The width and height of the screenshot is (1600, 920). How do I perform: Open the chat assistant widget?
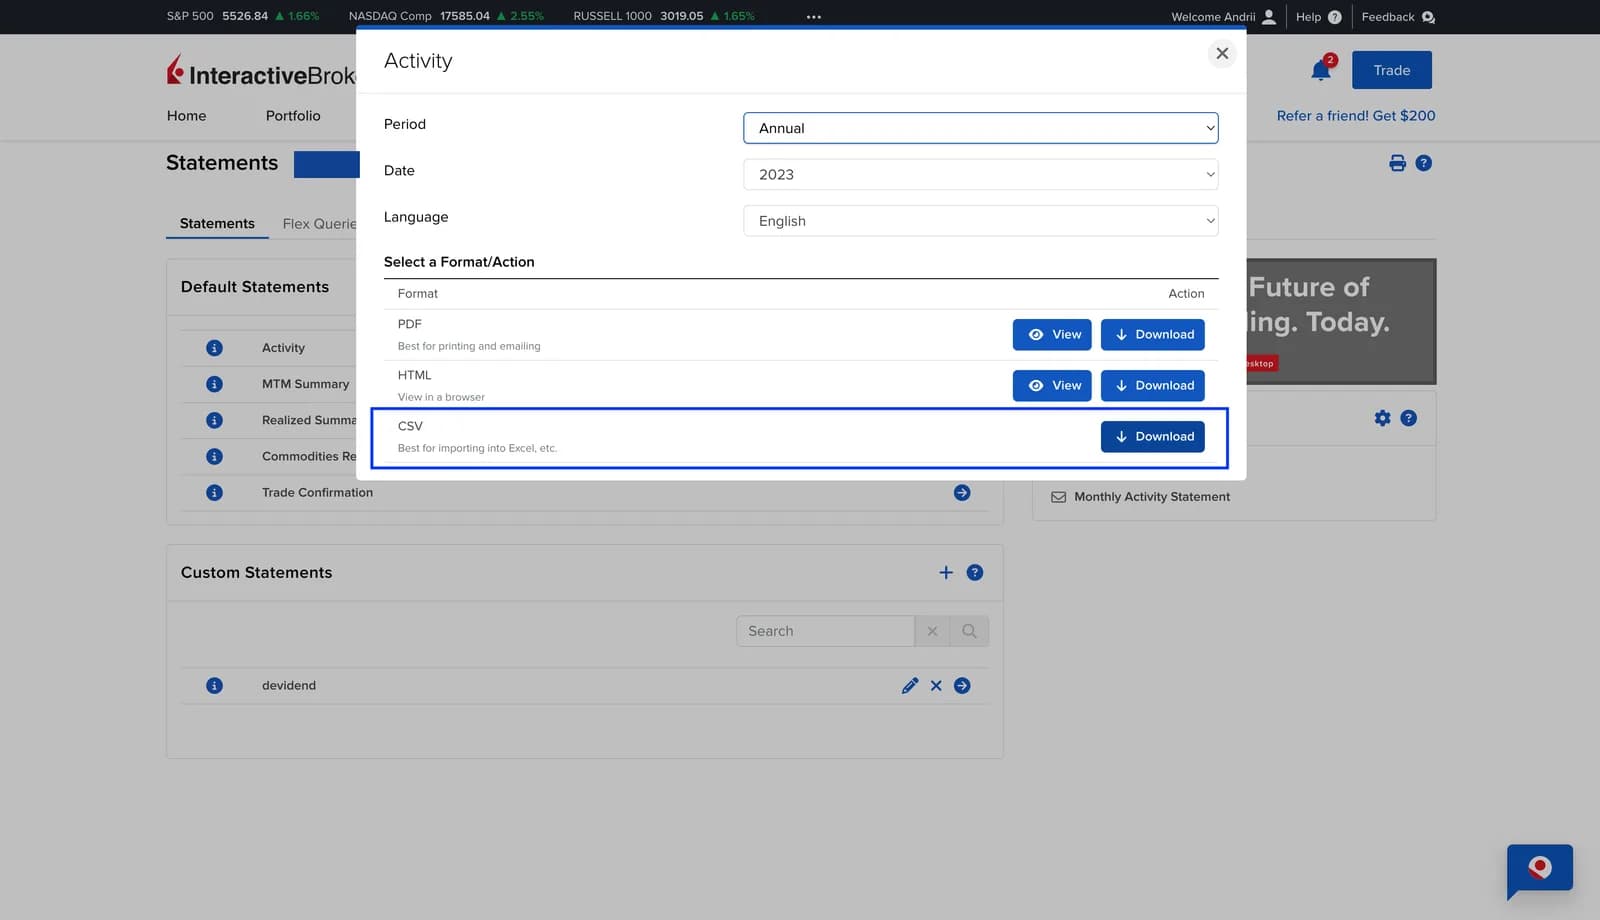1540,869
